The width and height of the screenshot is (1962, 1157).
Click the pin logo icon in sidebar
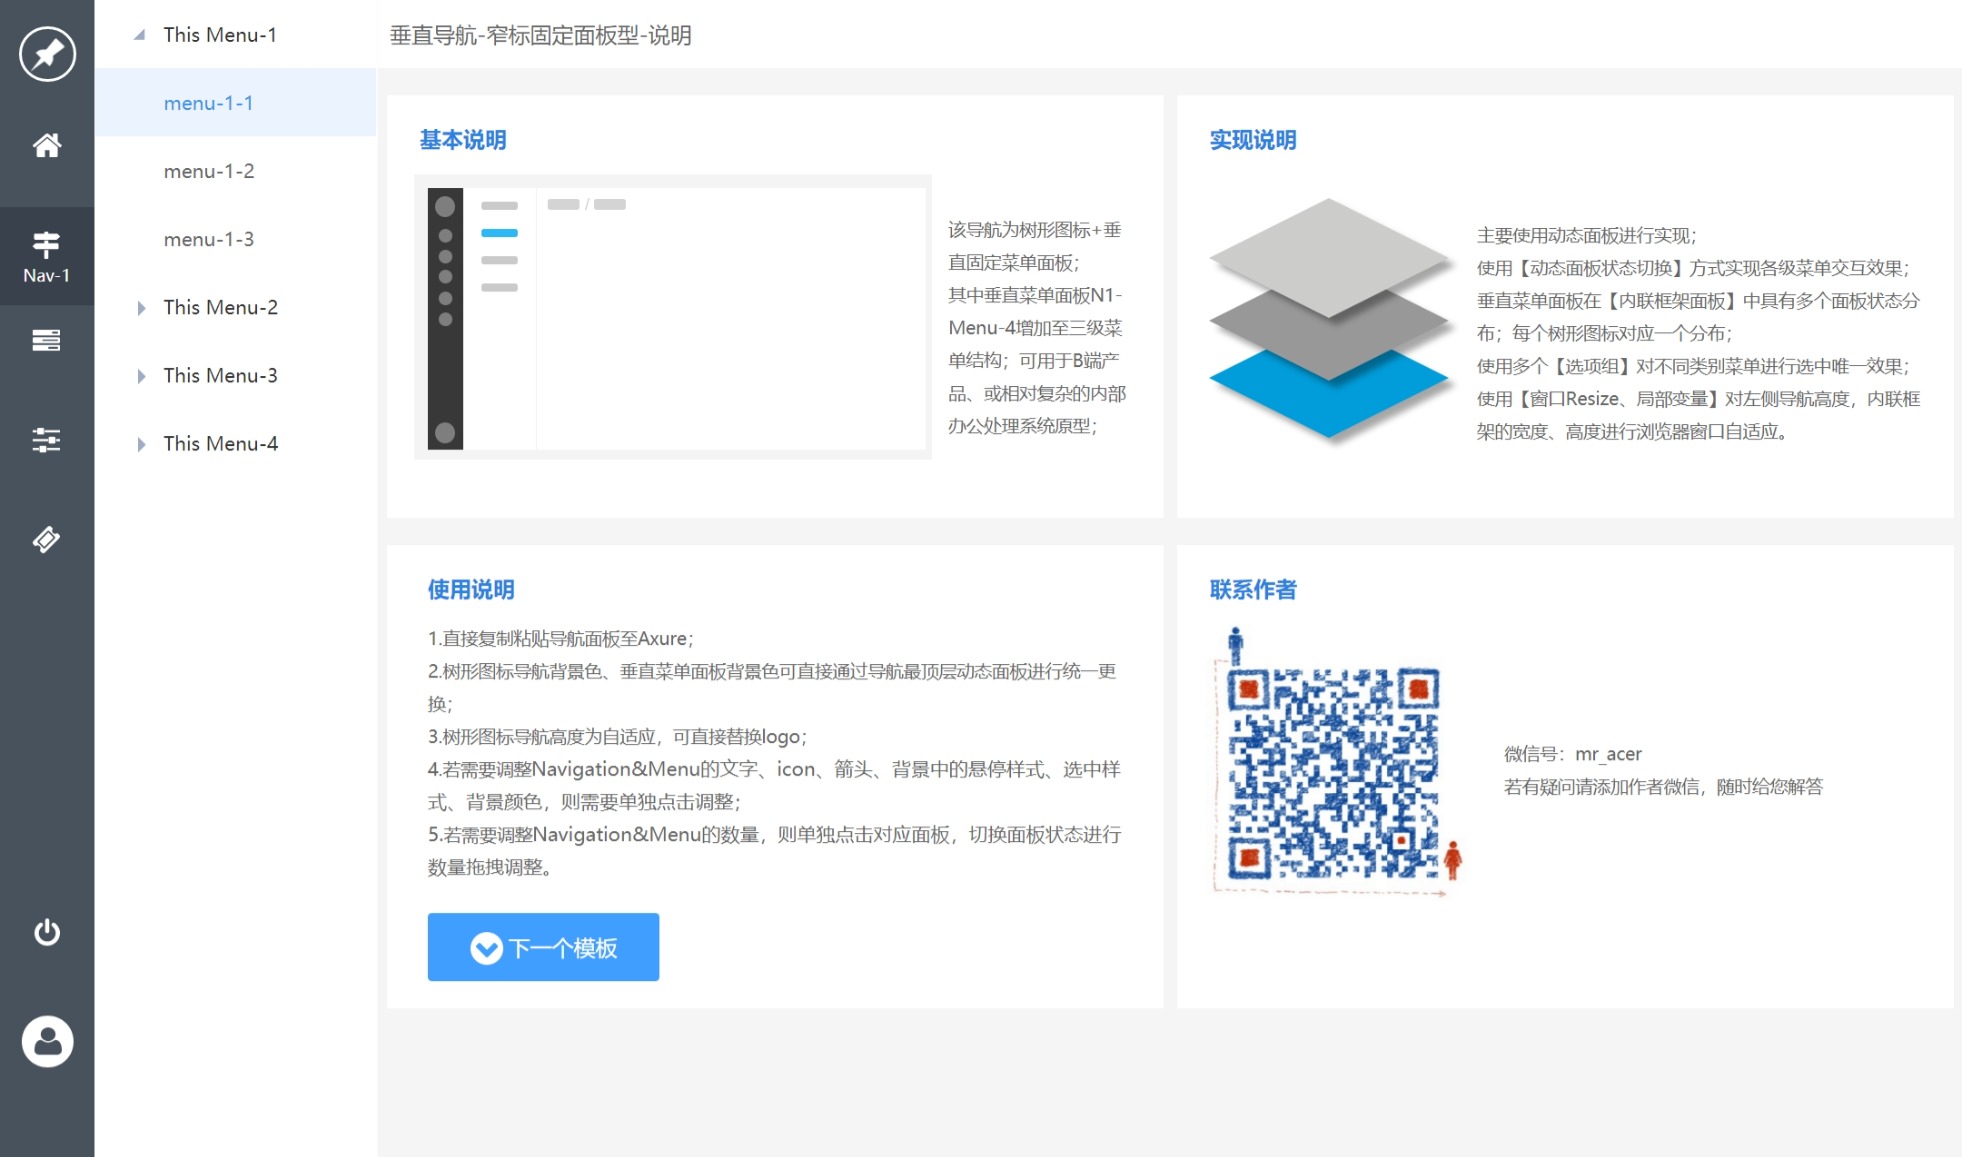tap(47, 54)
